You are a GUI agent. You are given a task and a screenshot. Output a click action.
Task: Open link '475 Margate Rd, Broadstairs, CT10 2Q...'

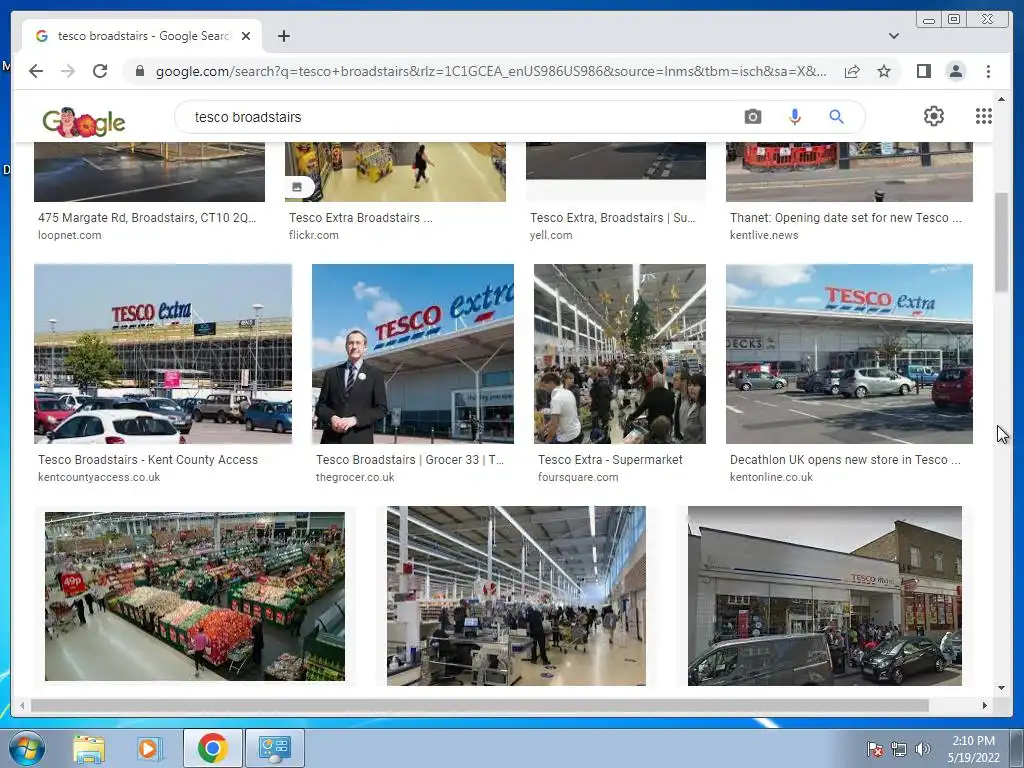coord(147,217)
